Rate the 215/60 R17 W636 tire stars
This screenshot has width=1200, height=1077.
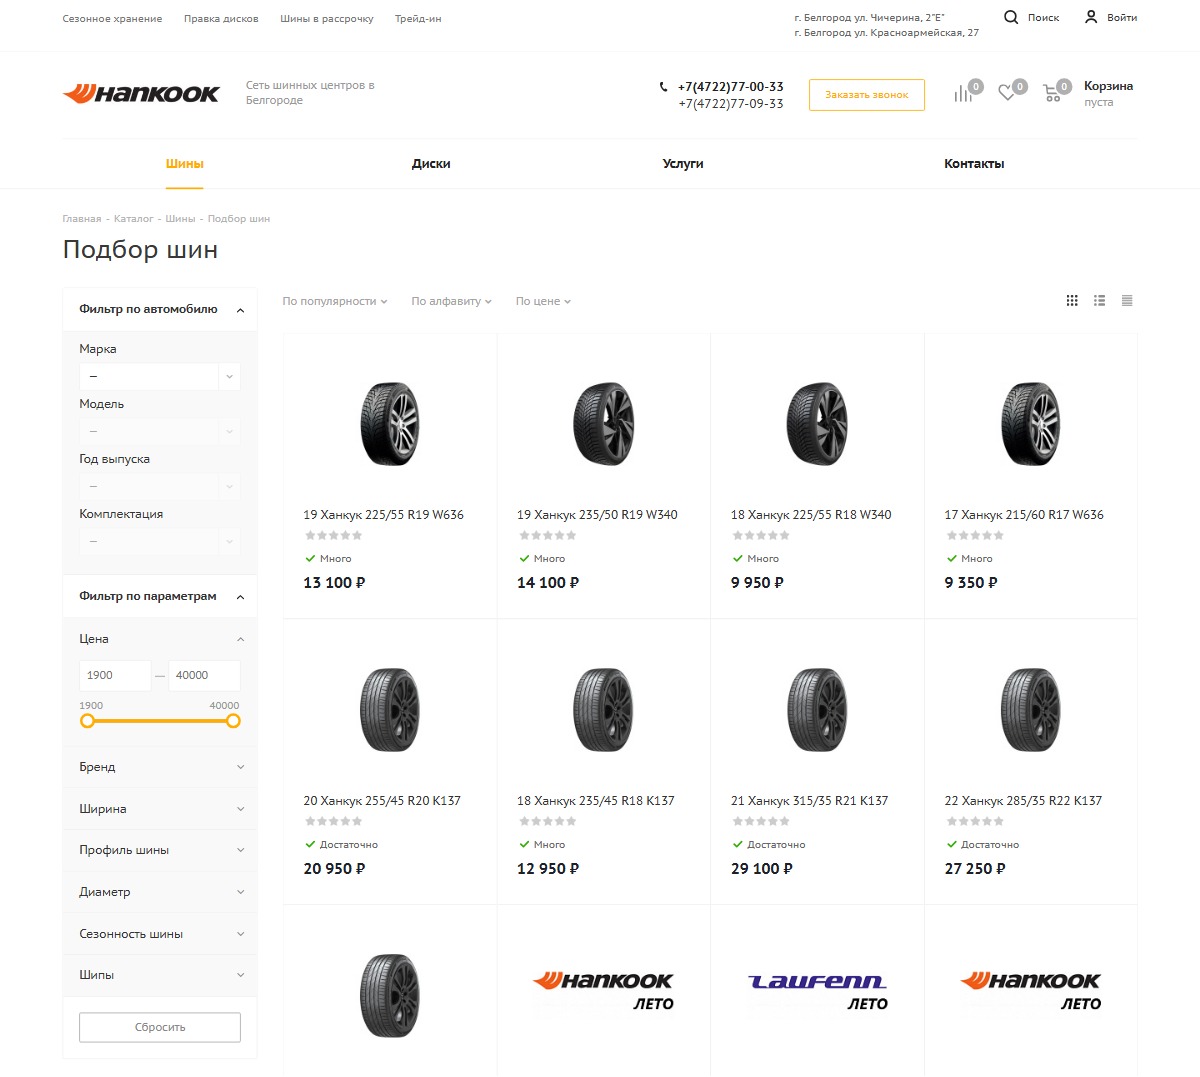[974, 536]
